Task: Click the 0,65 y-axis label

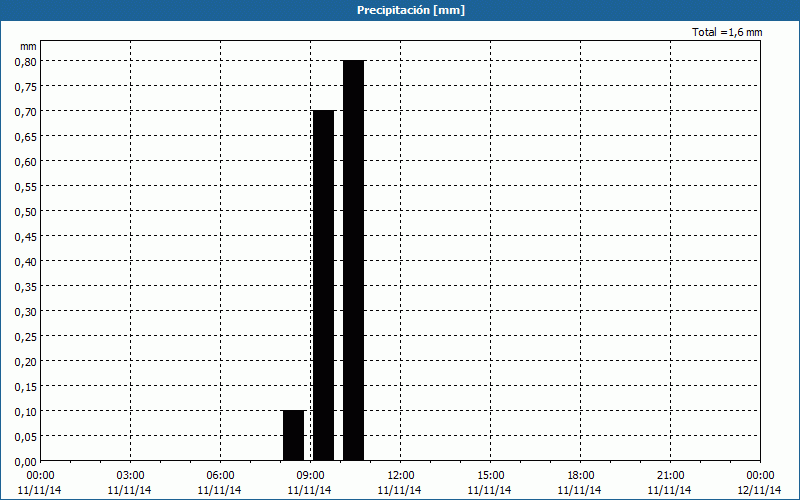Action: pos(26,136)
